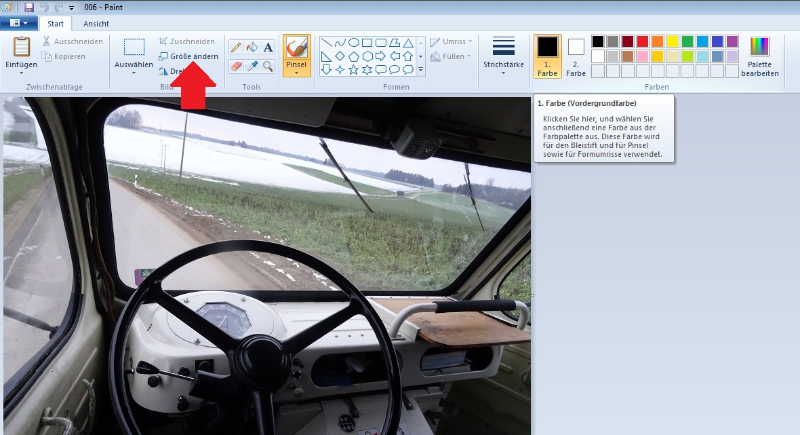Open Palette bearbeiten color editor

pos(760,55)
